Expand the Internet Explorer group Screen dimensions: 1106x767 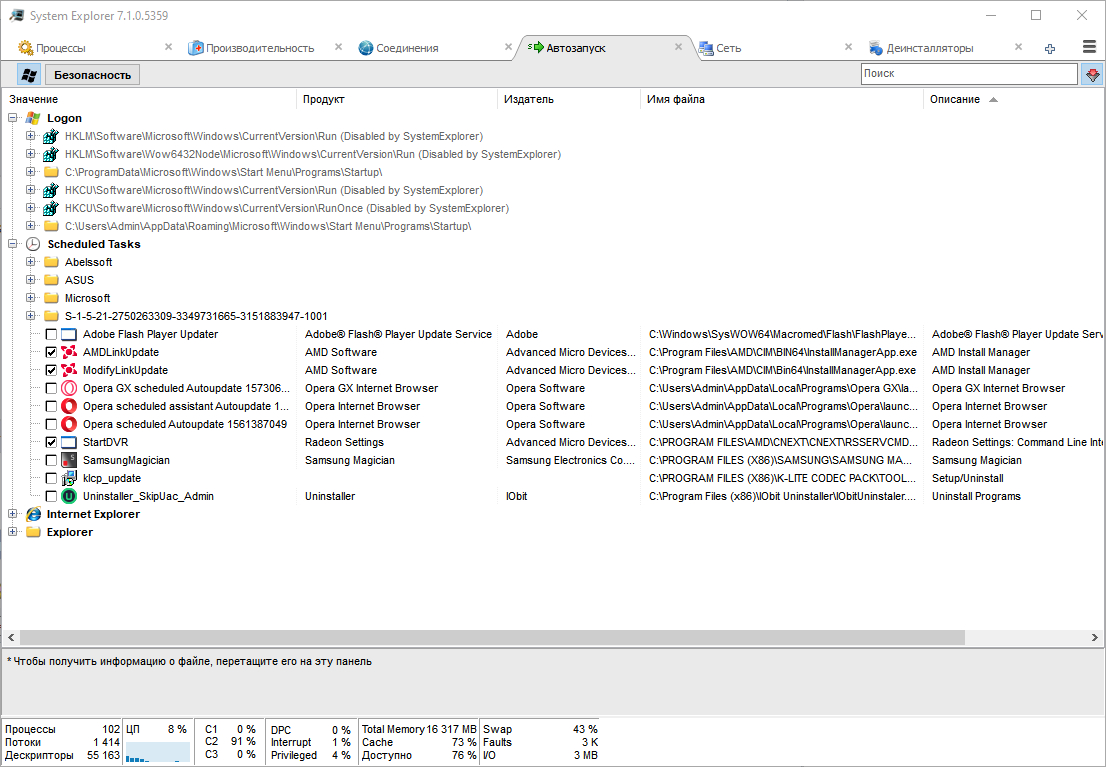coord(13,514)
